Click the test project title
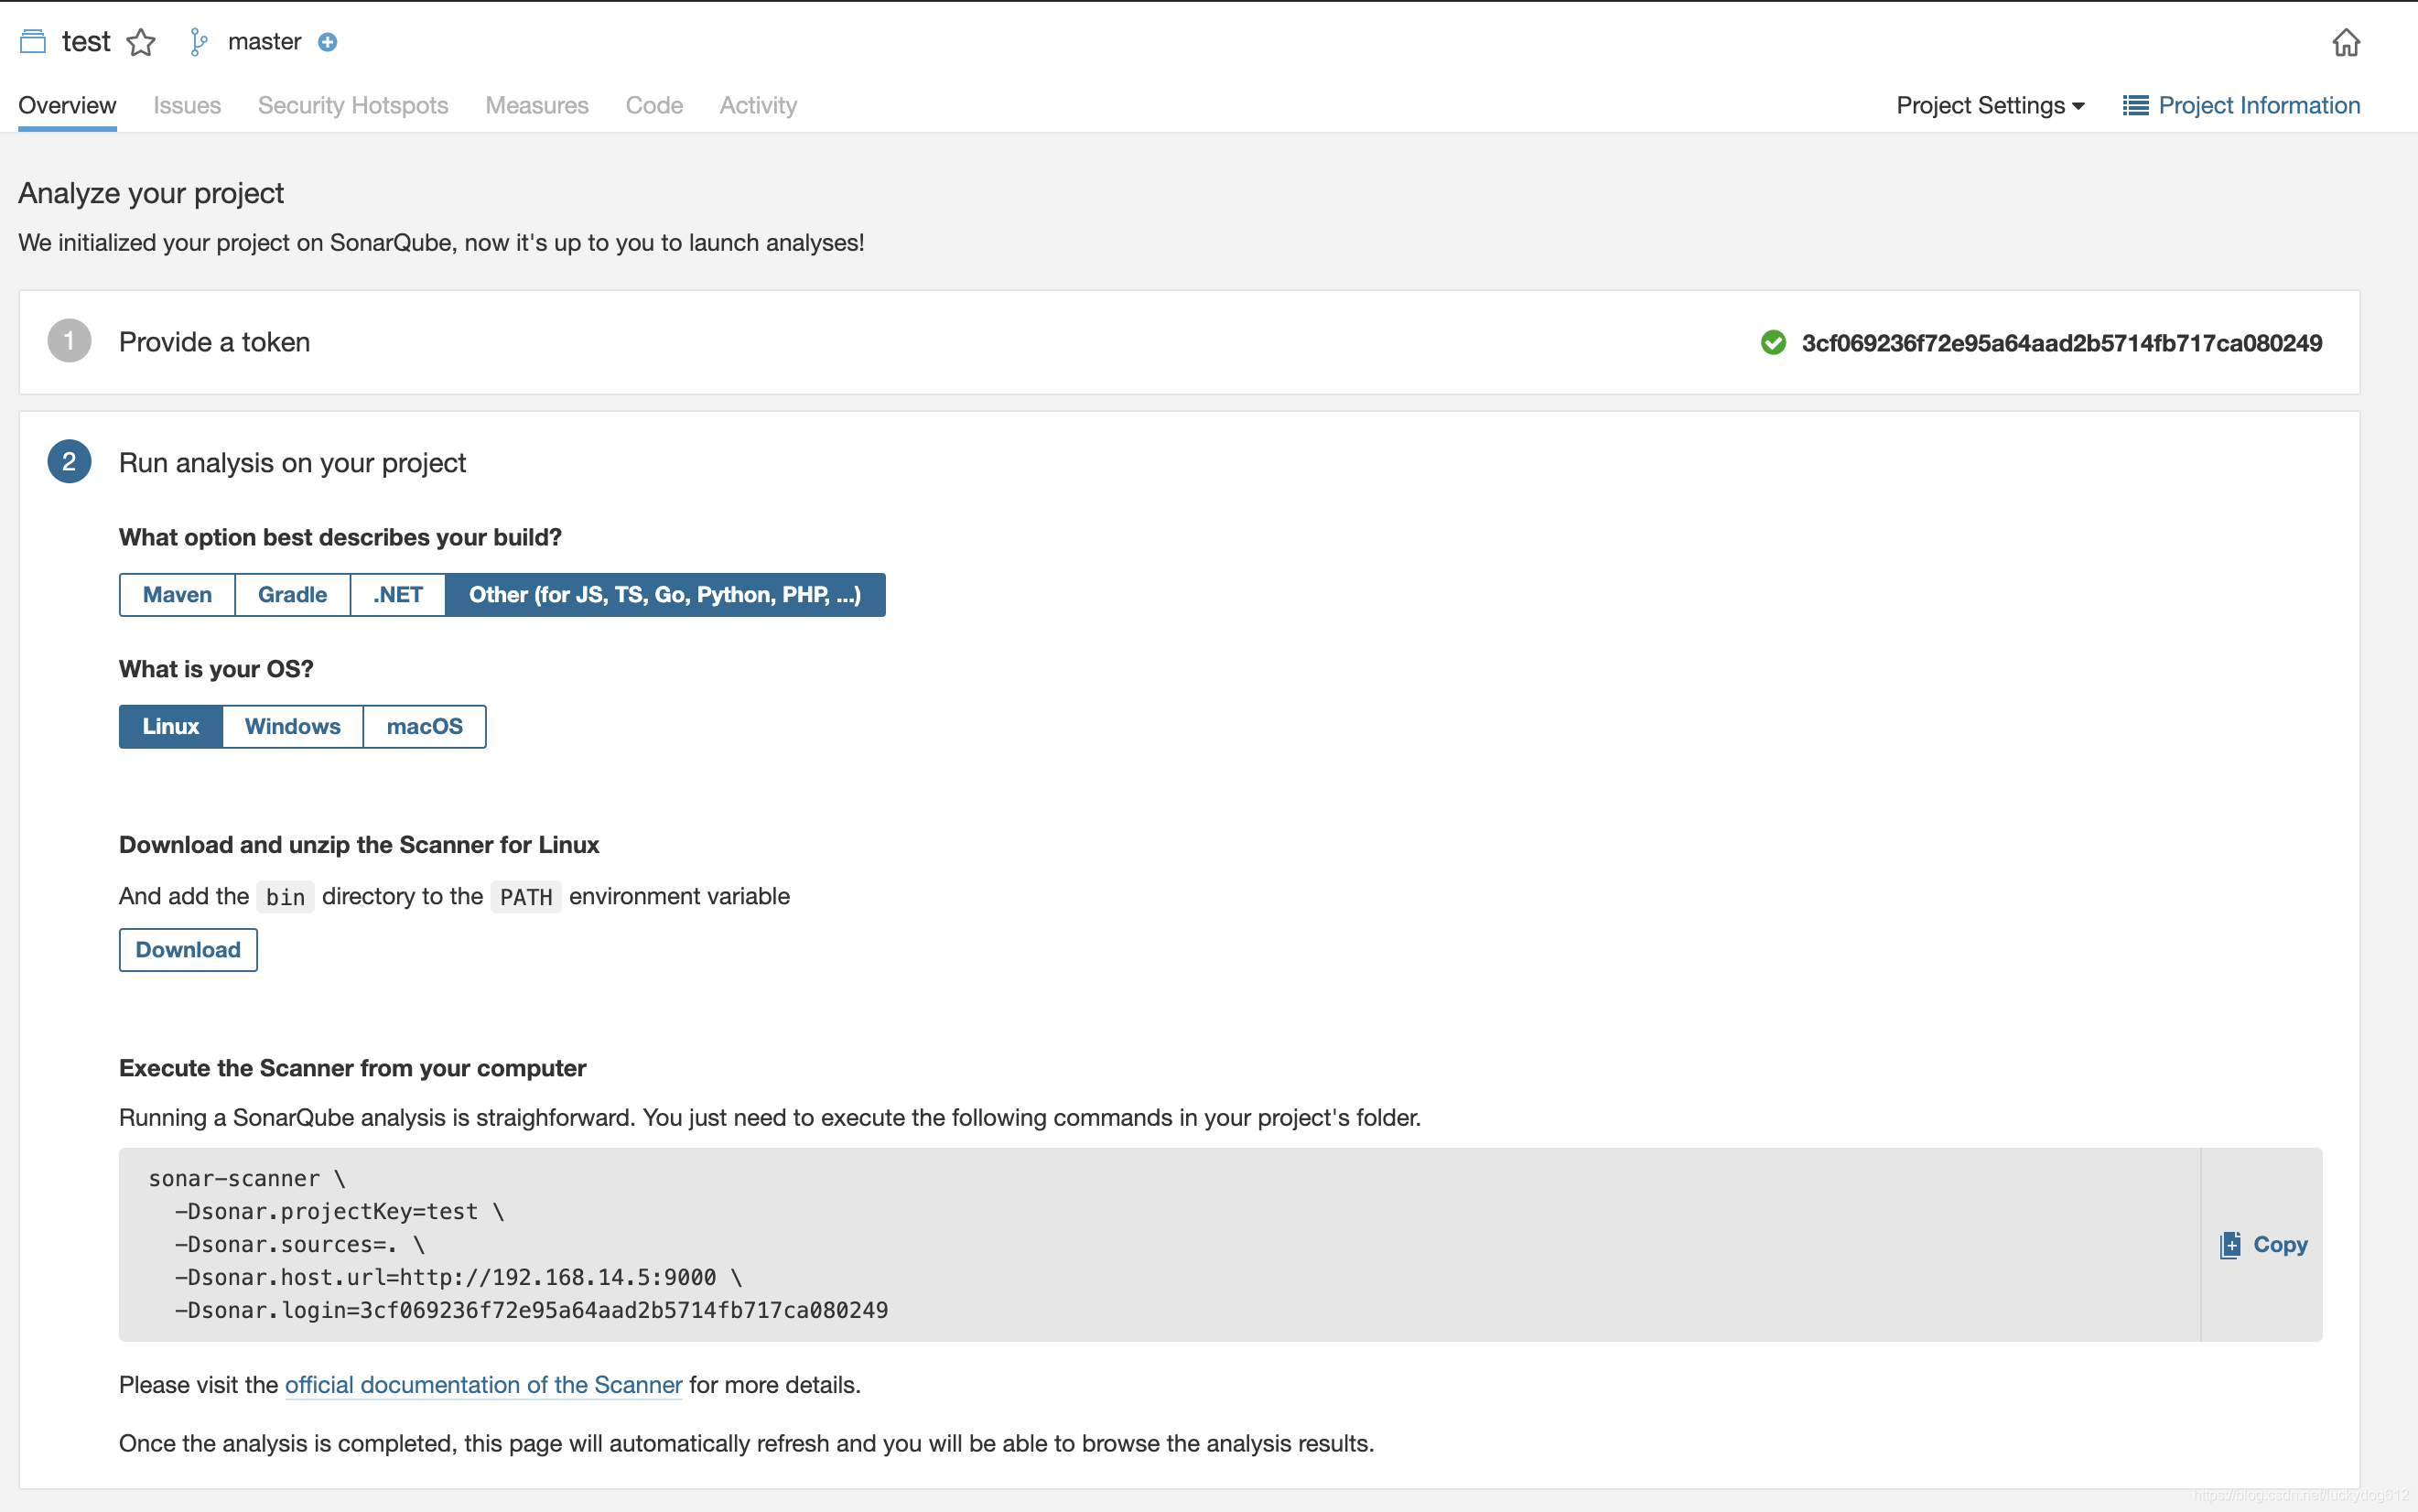2418x1512 pixels. [x=86, y=41]
